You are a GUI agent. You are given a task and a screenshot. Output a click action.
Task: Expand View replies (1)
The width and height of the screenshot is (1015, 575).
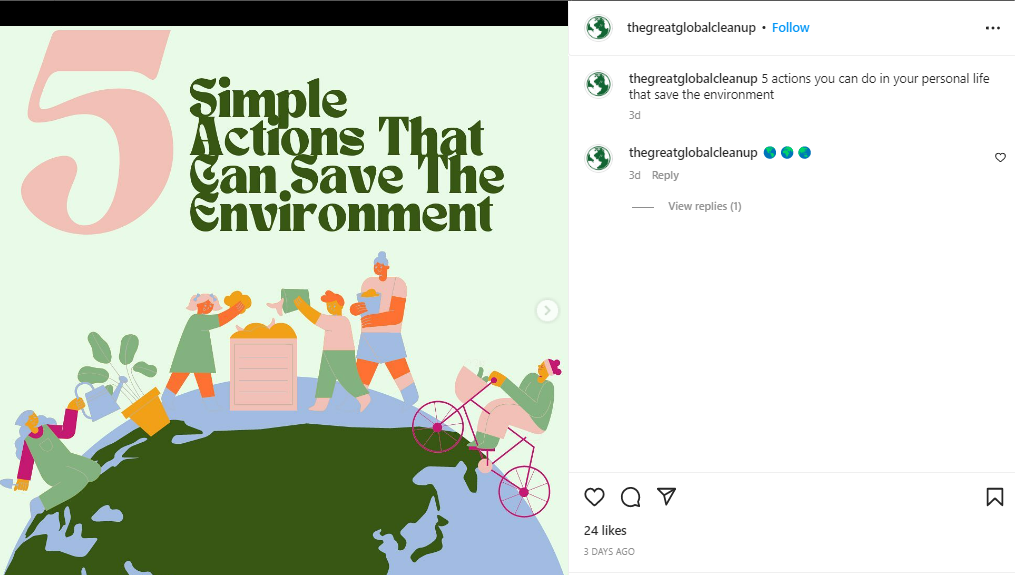(704, 206)
